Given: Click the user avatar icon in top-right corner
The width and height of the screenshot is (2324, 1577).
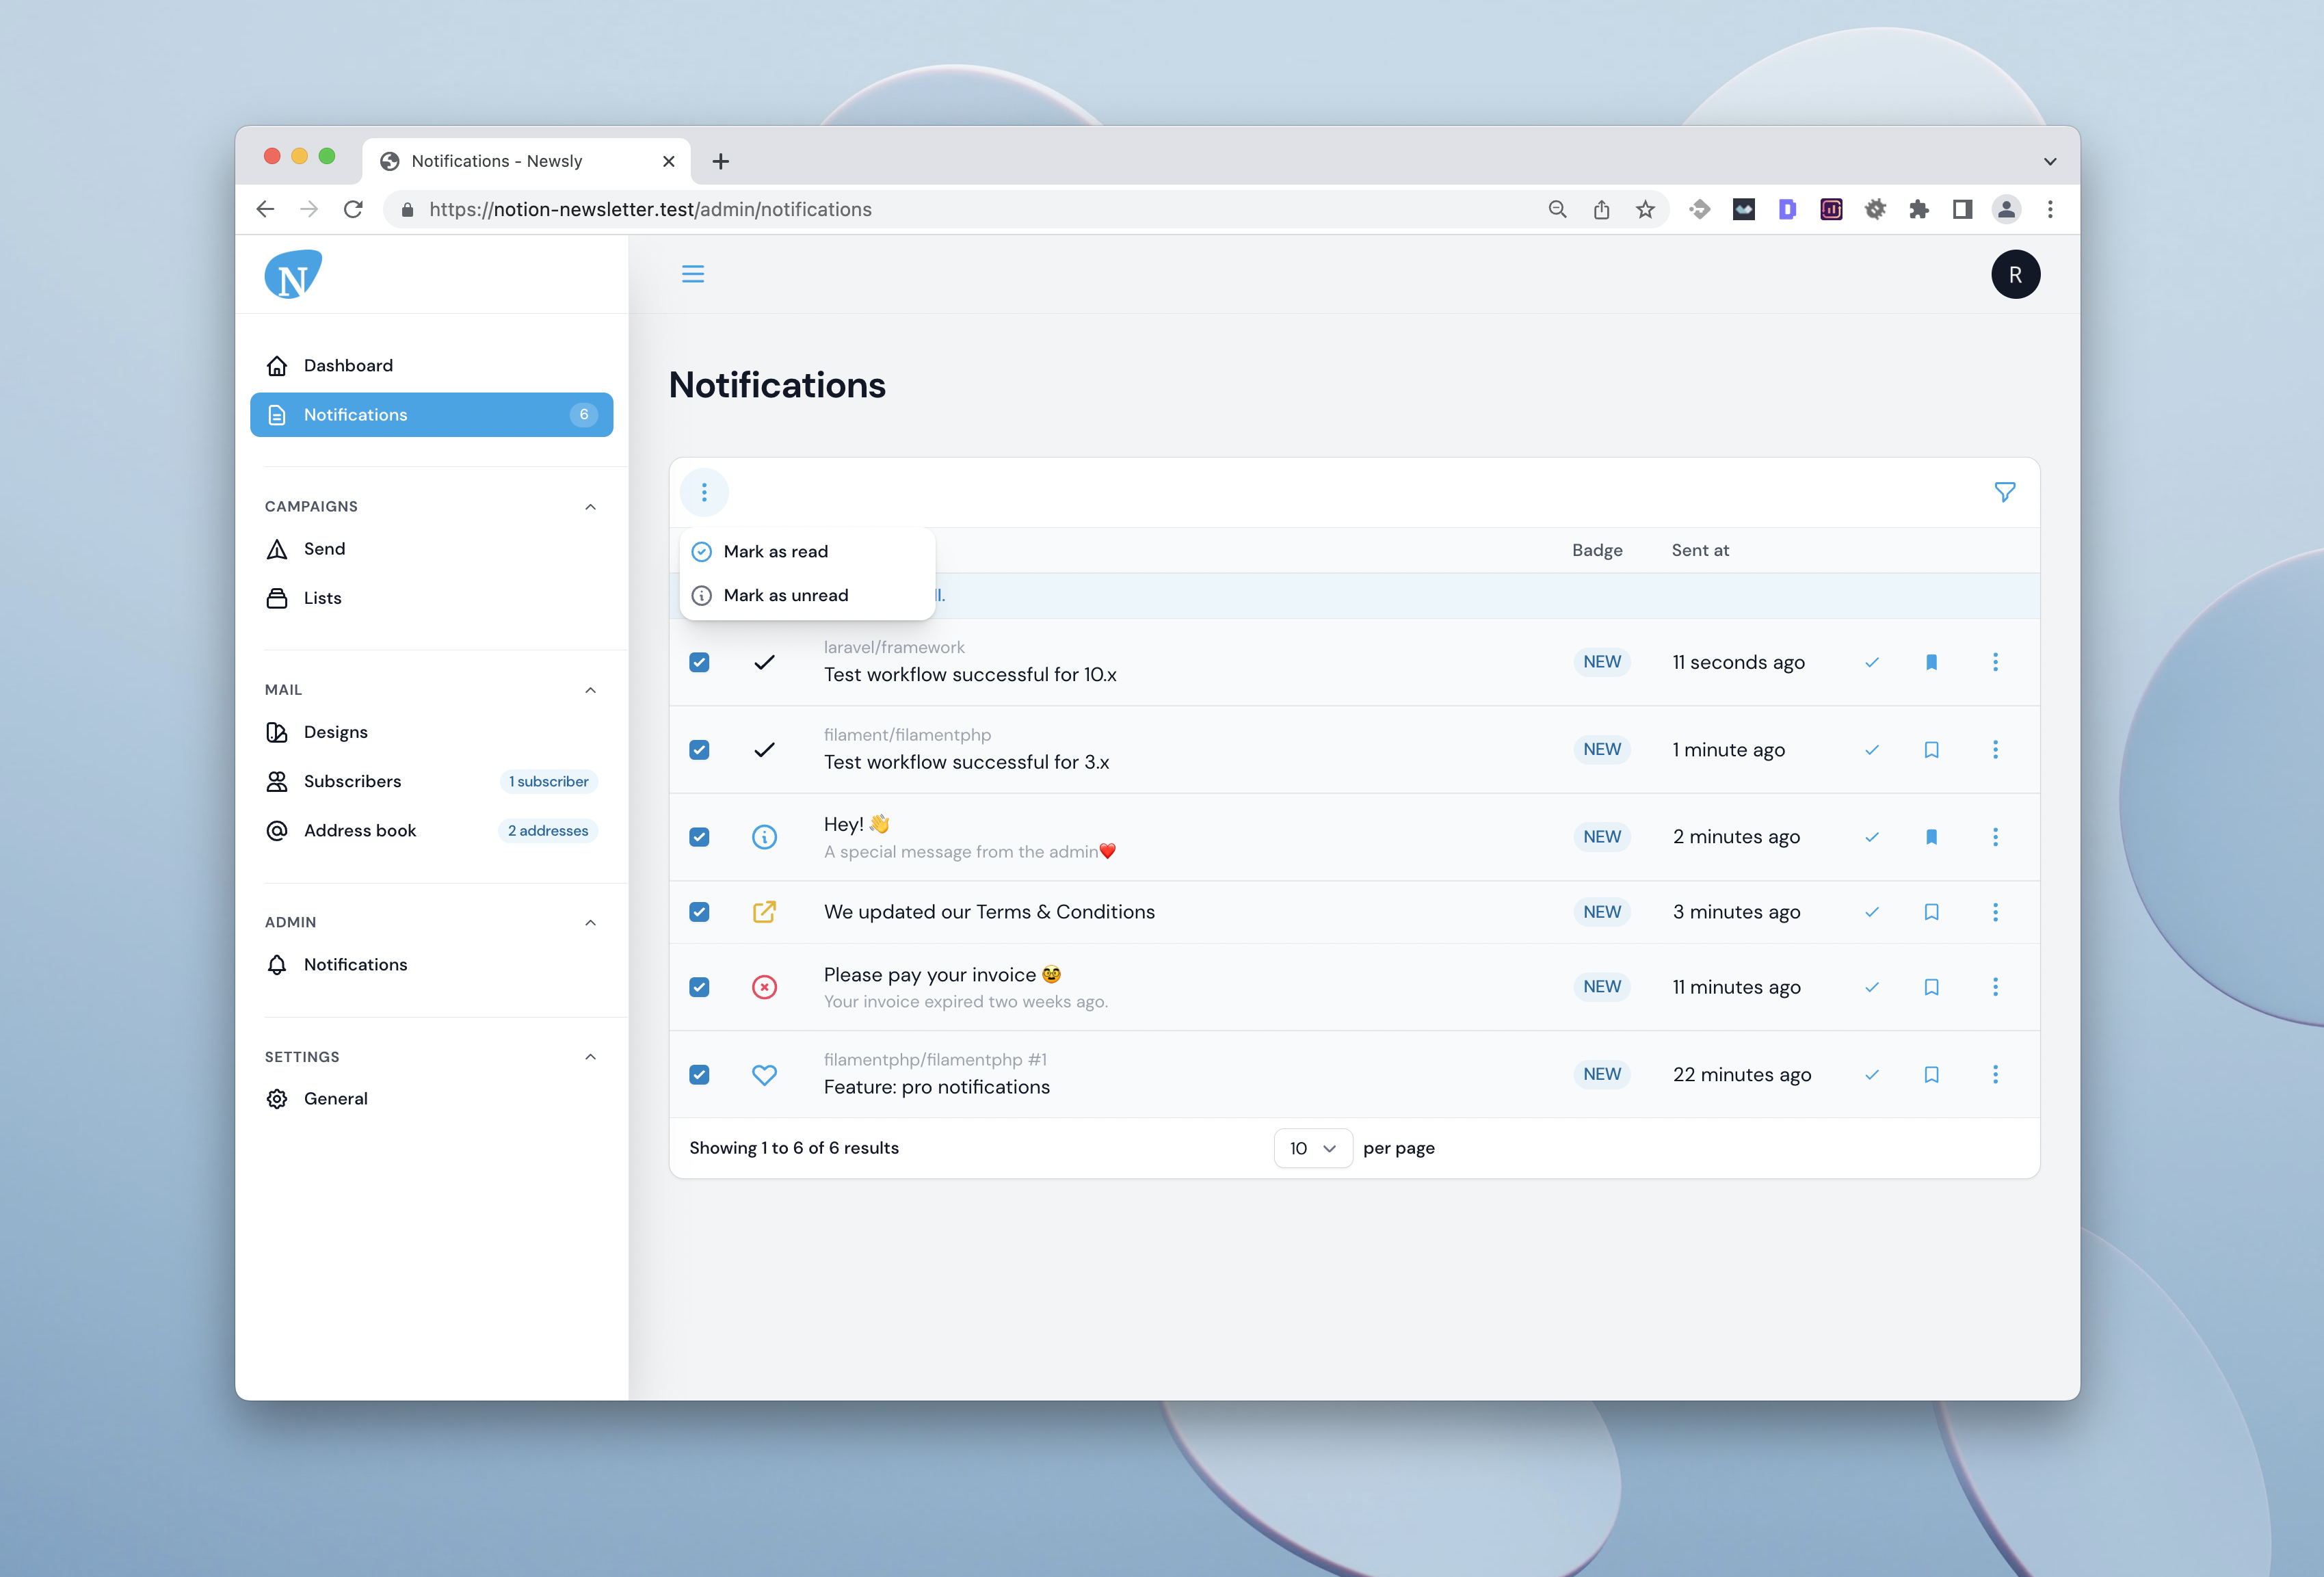Looking at the screenshot, I should point(2014,274).
